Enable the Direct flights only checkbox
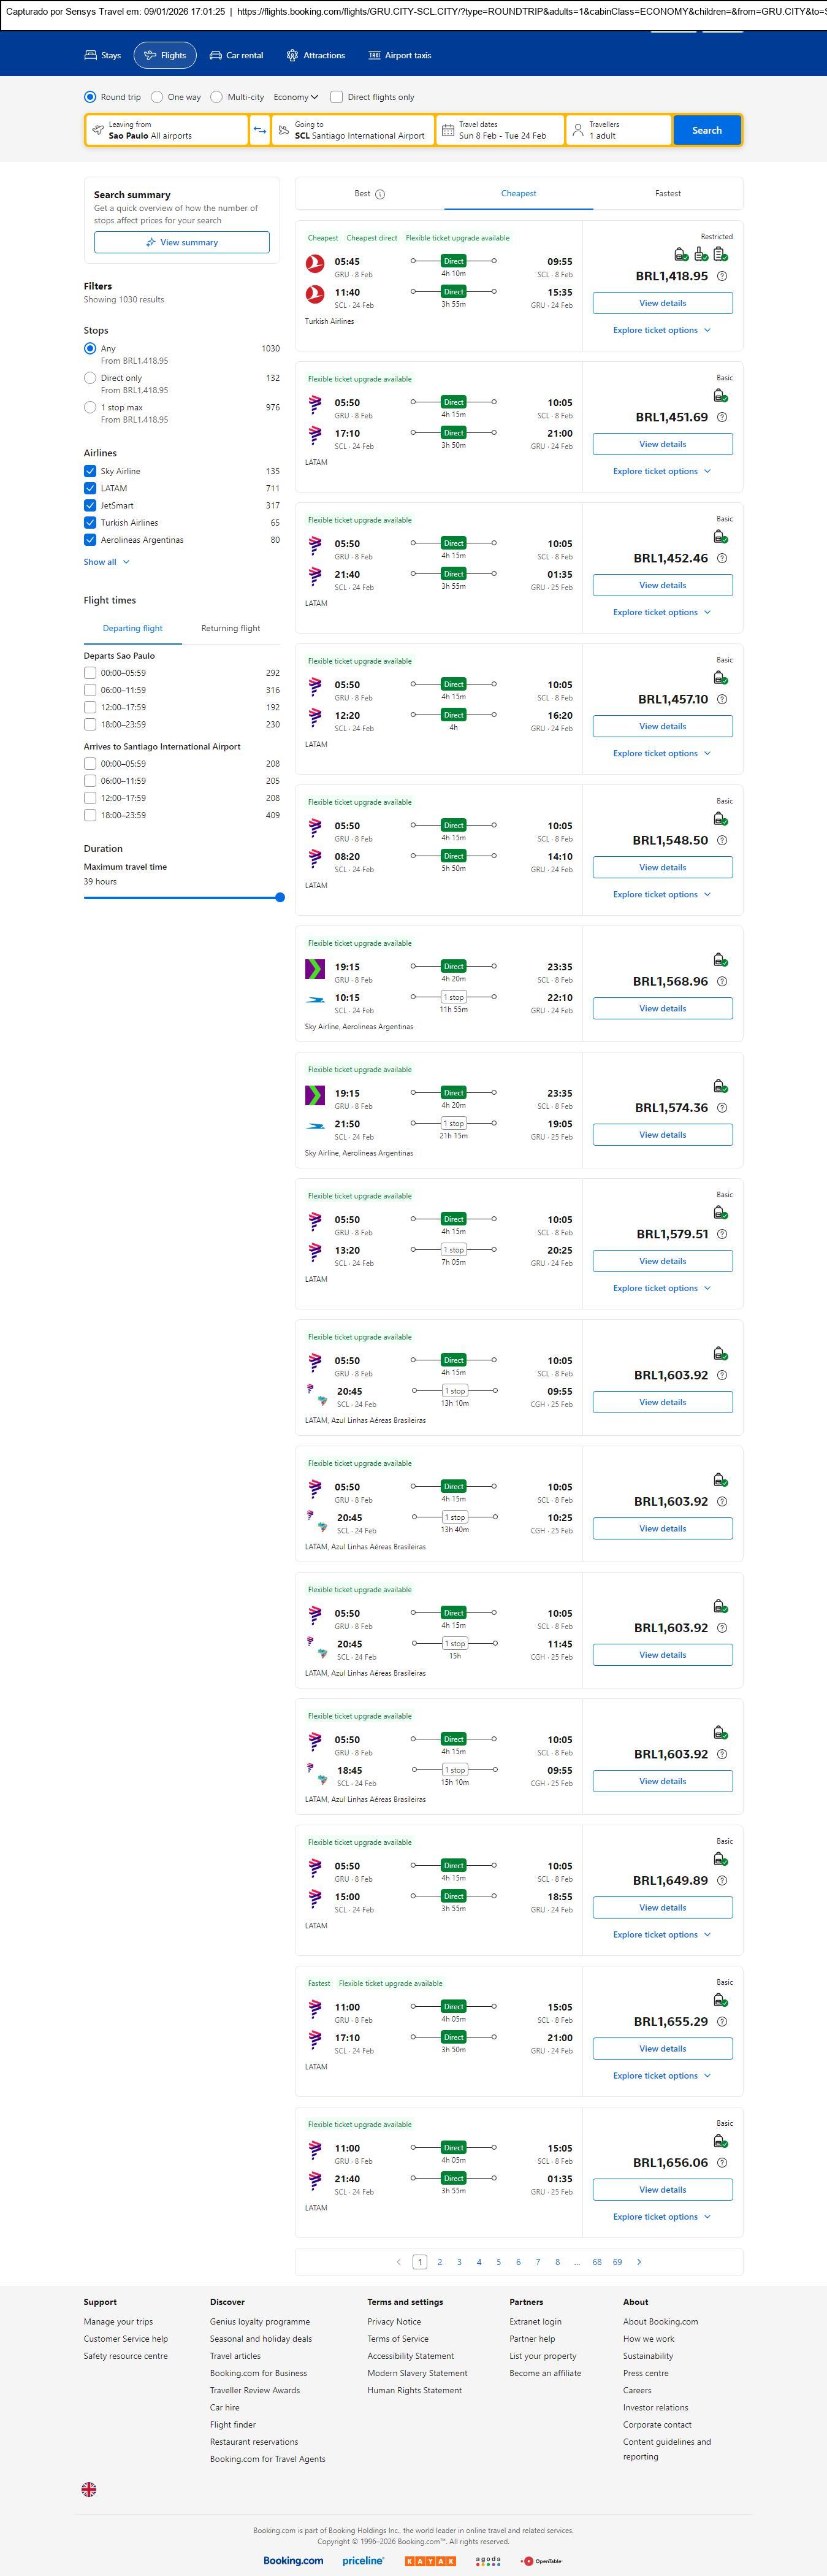 tap(337, 97)
